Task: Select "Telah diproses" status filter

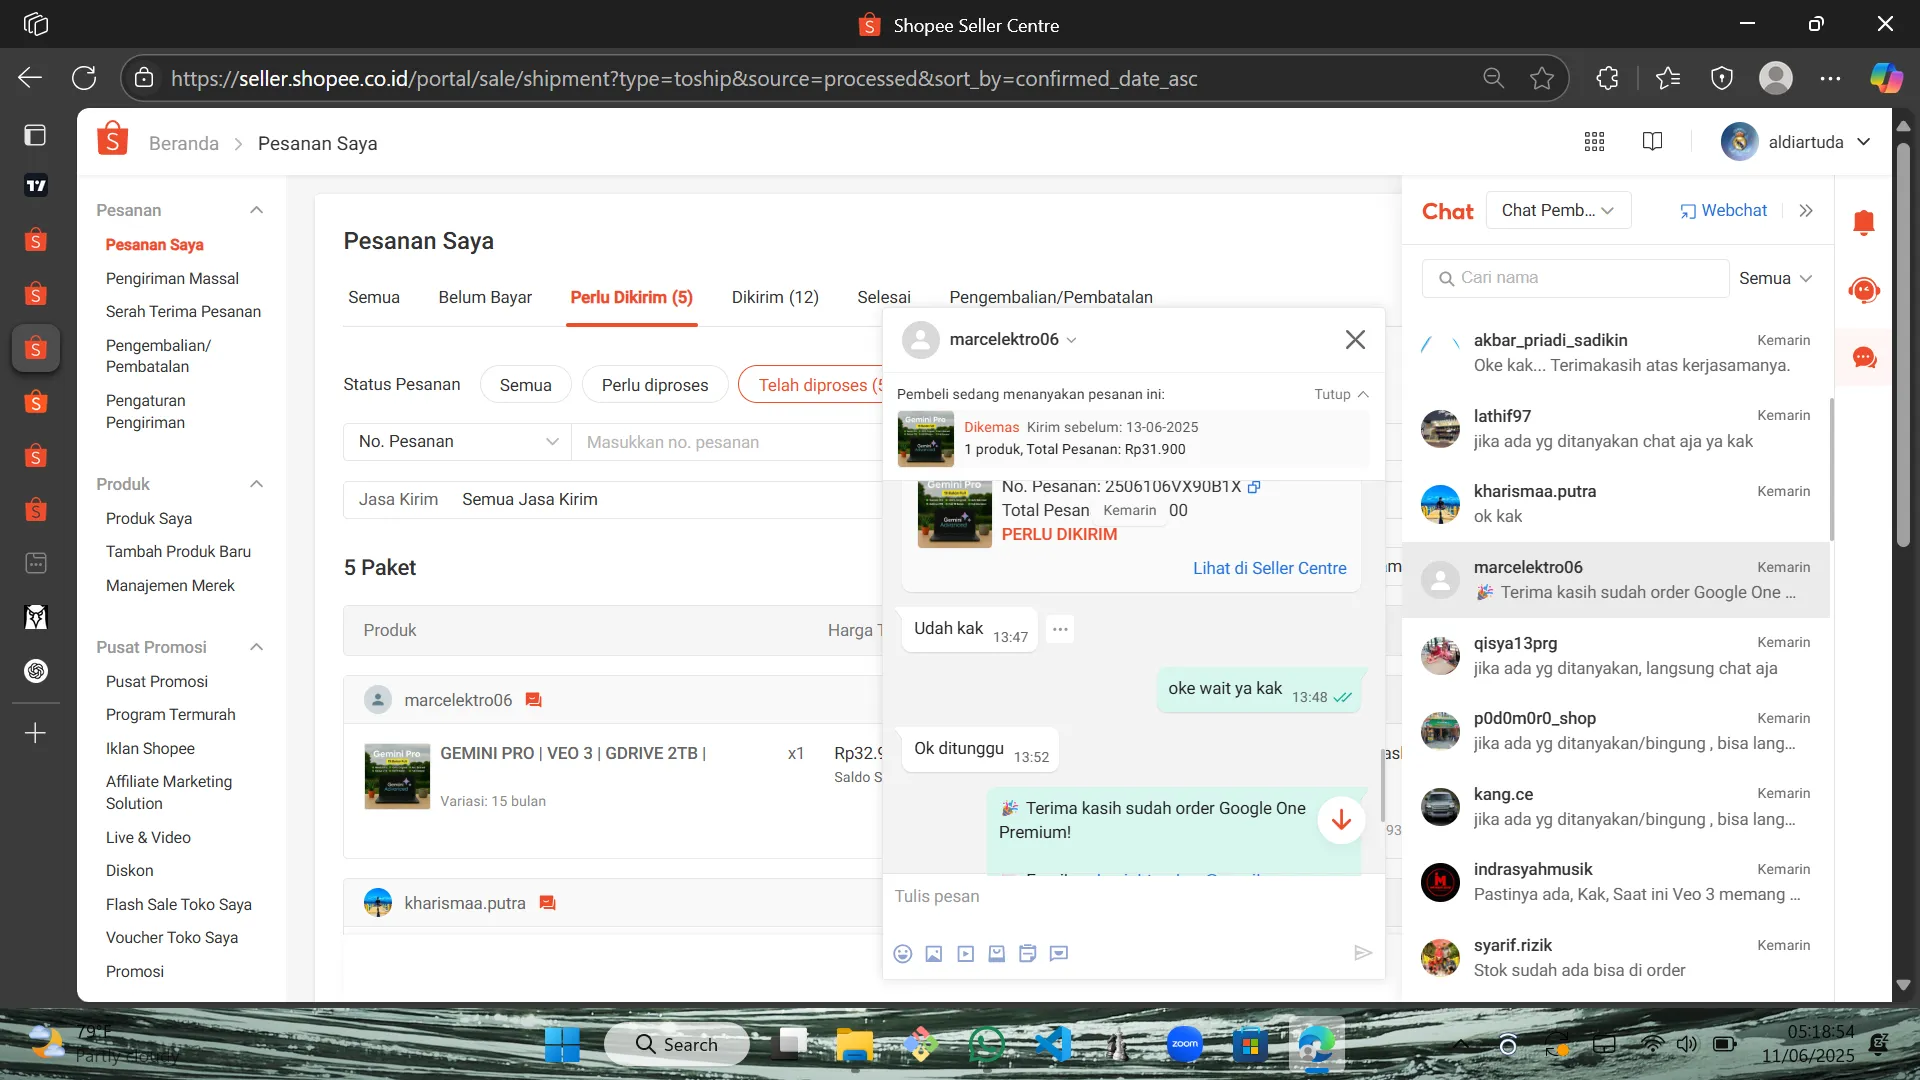Action: click(811, 385)
